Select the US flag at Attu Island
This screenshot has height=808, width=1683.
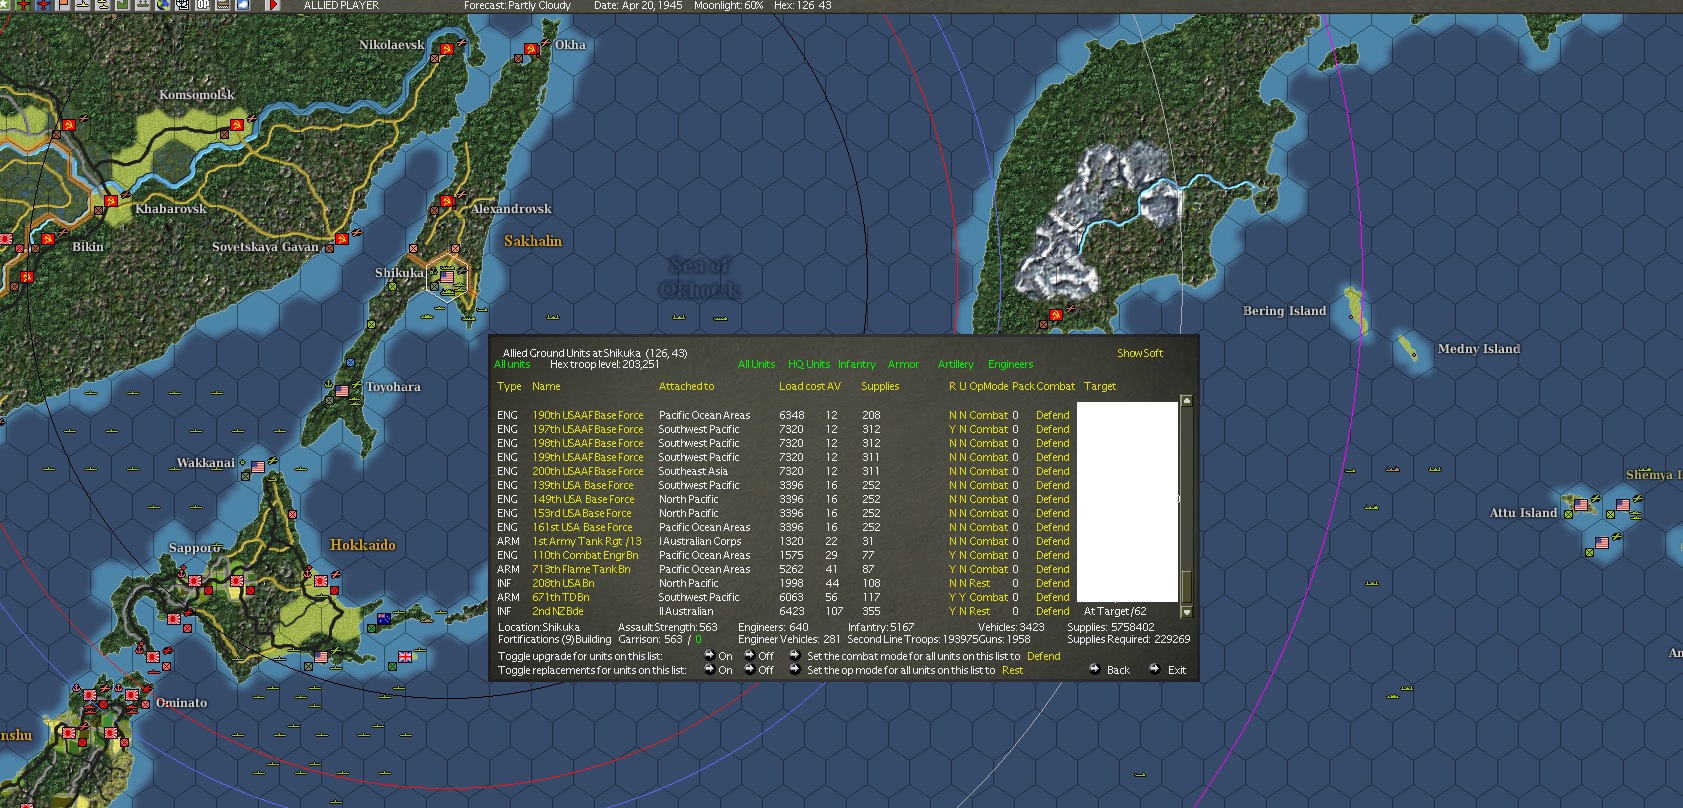click(x=1581, y=505)
